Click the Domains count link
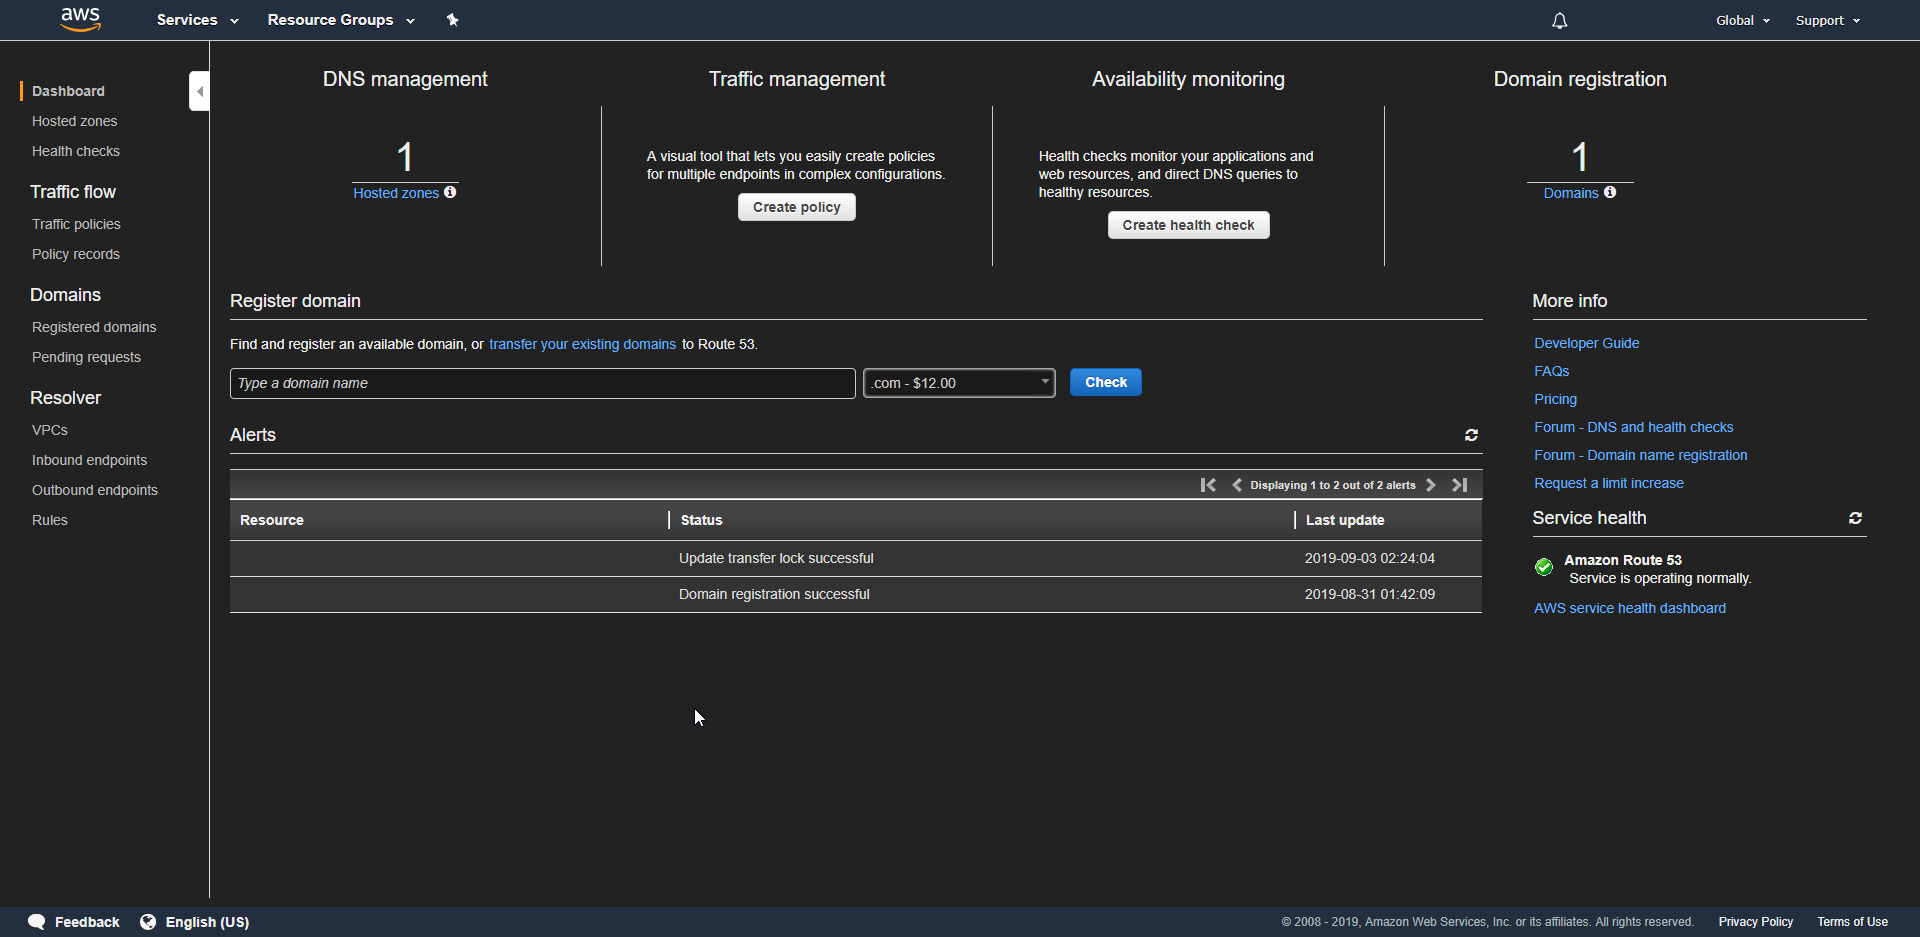The image size is (1920, 937). click(x=1571, y=193)
